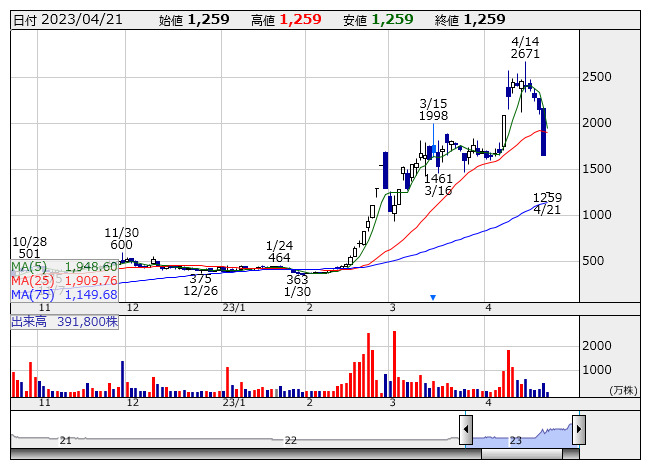Select the MA(75) legend entry
The height and width of the screenshot is (470, 653).
pyautogui.click(x=64, y=294)
